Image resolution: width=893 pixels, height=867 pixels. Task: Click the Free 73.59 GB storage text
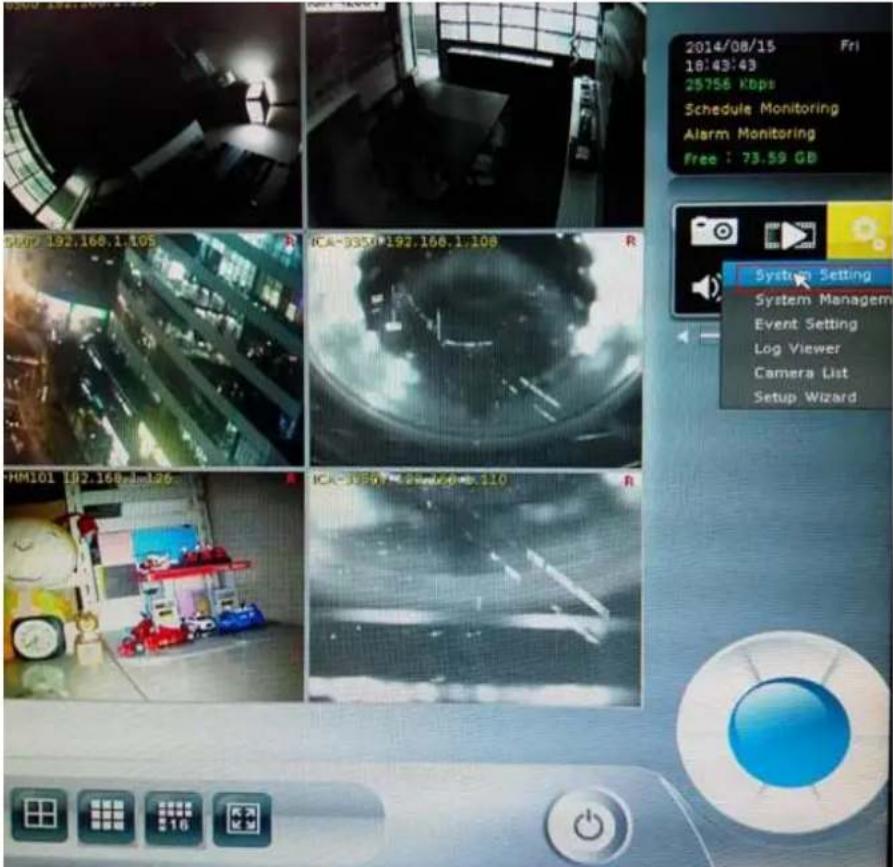(x=750, y=158)
